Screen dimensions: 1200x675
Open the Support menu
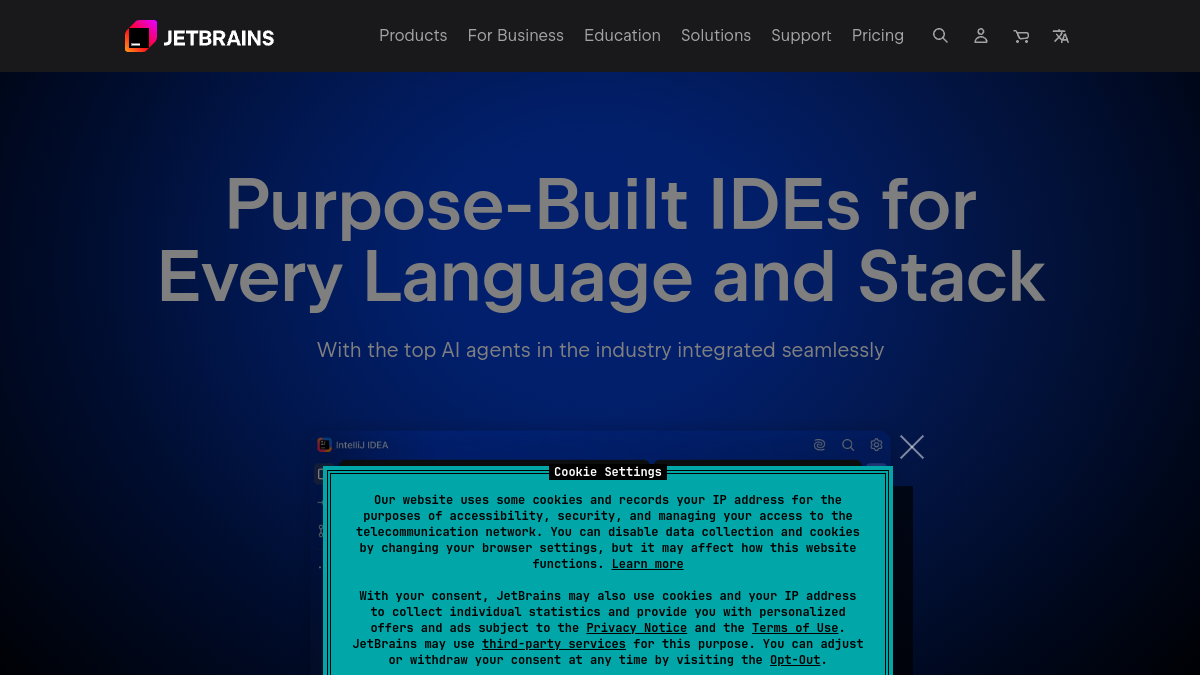tap(801, 36)
